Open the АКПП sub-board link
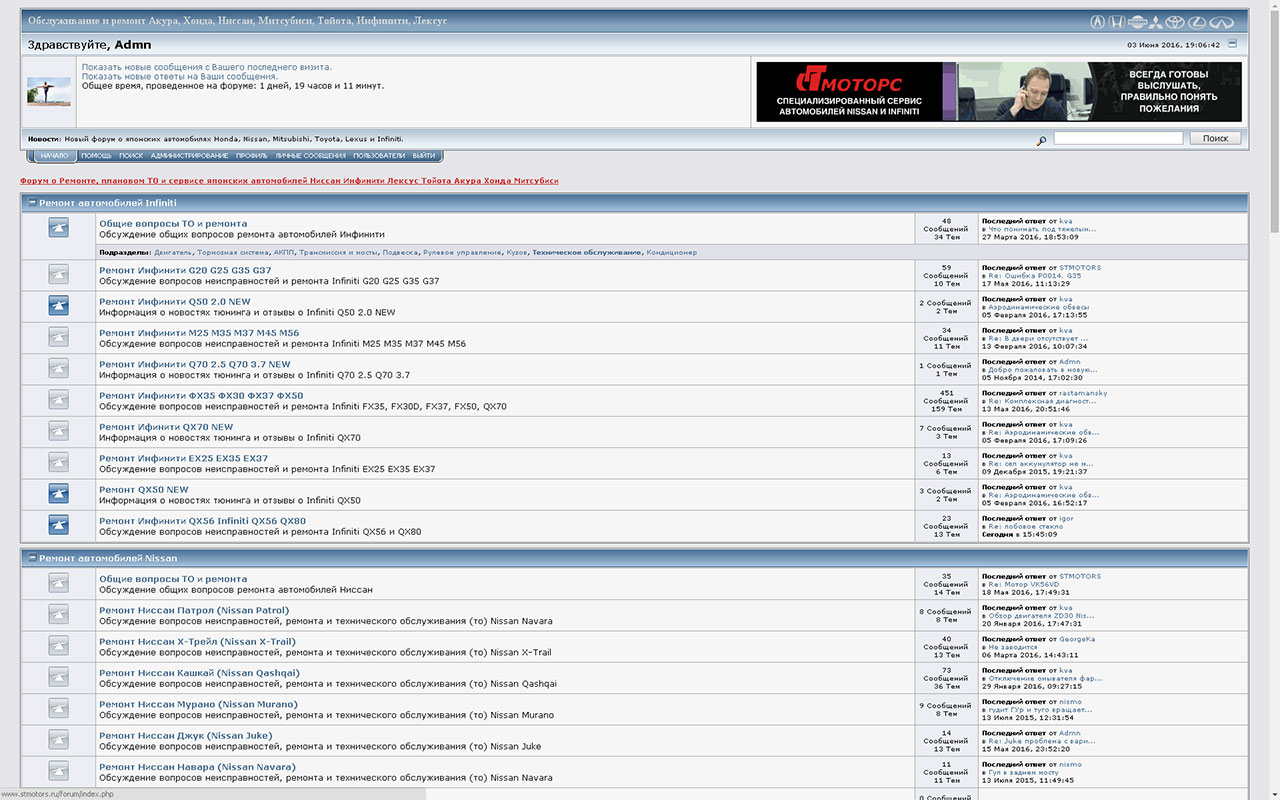The width and height of the screenshot is (1280, 800). (284, 253)
